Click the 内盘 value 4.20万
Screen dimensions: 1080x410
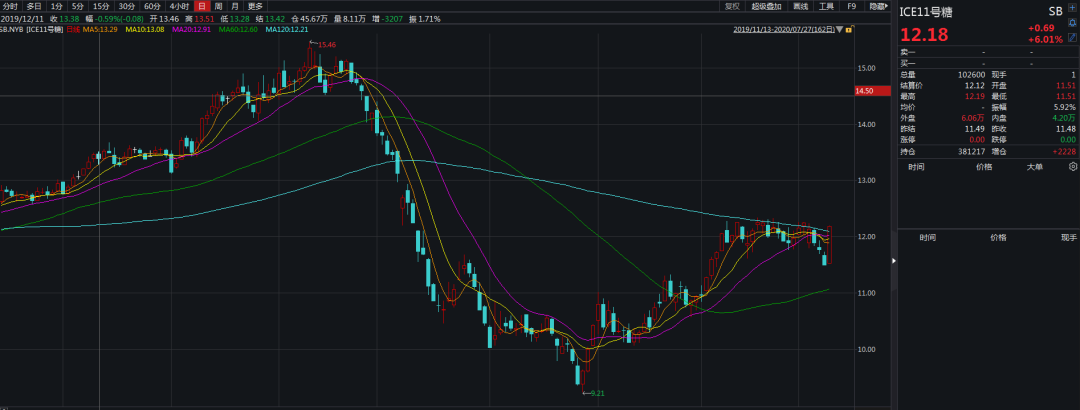pyautogui.click(x=1063, y=118)
